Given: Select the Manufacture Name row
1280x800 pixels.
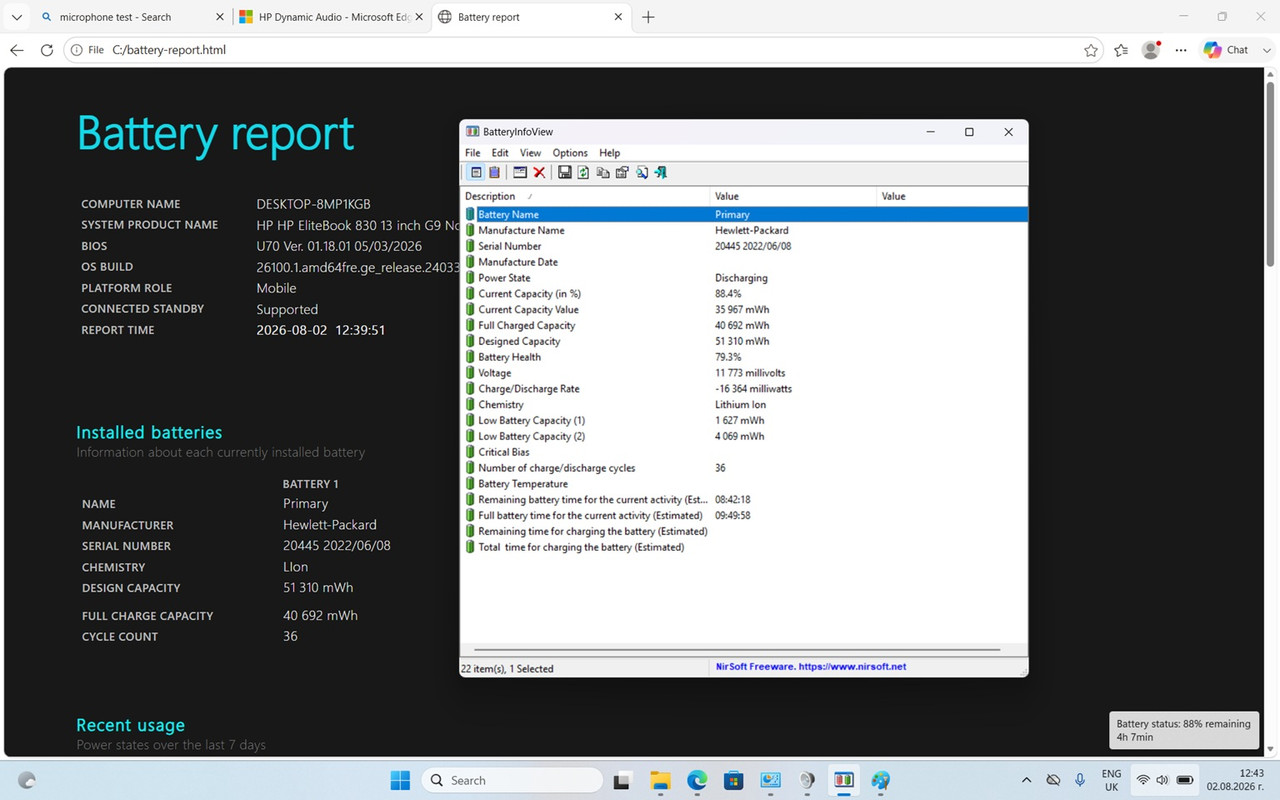Looking at the screenshot, I should (x=744, y=230).
